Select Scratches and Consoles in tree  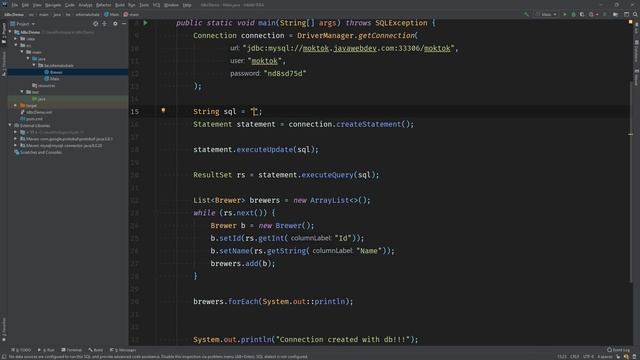tap(38, 152)
